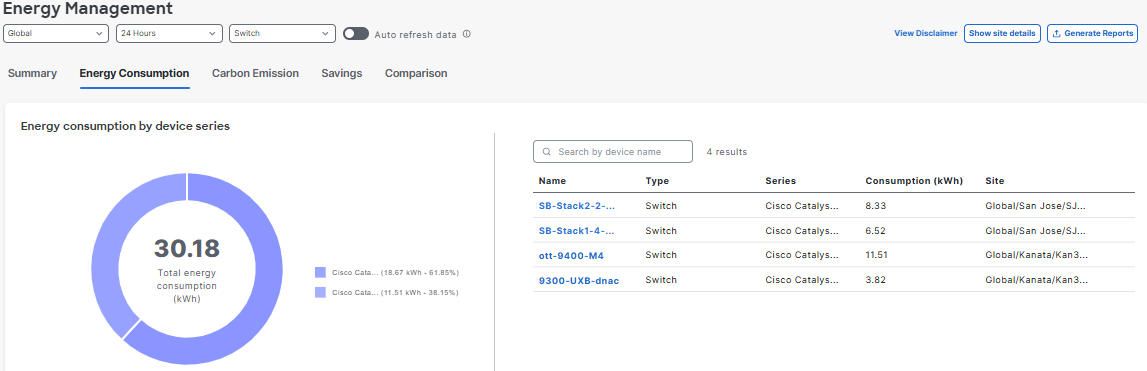Switch to the Summary tab
Screen dimensions: 1147x371
coord(32,73)
